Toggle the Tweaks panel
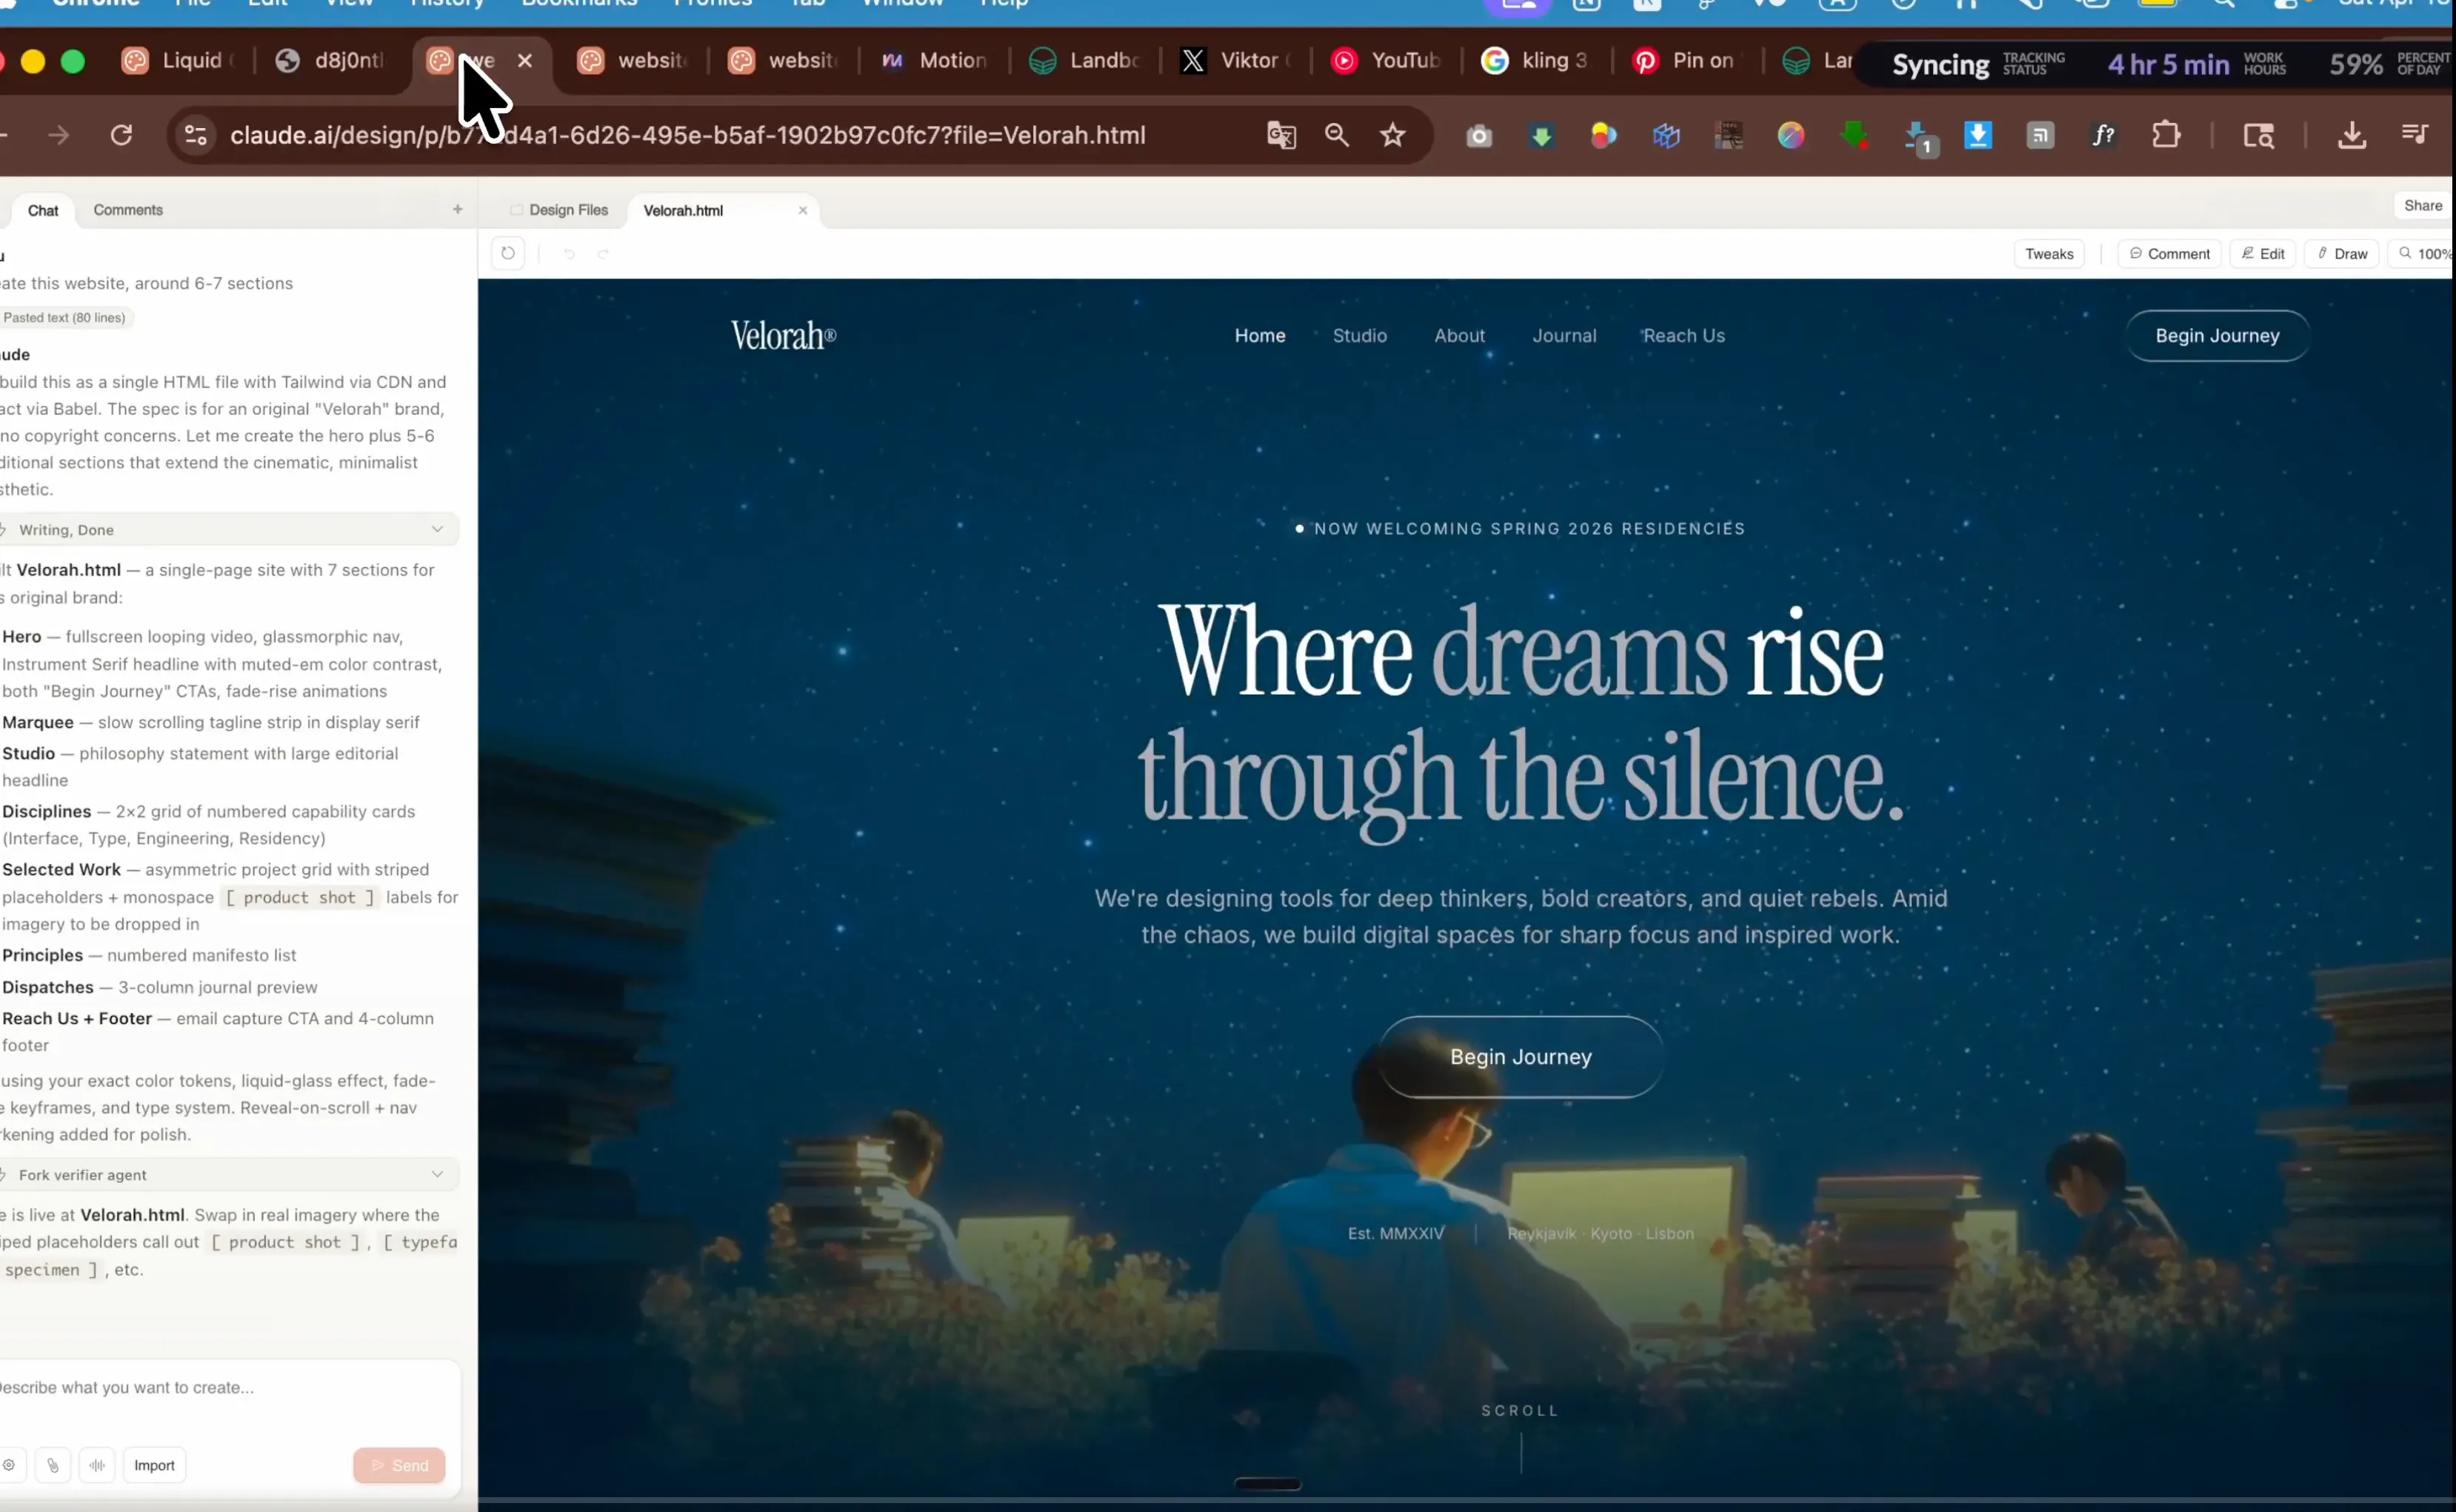Image resolution: width=2456 pixels, height=1512 pixels. (2049, 254)
